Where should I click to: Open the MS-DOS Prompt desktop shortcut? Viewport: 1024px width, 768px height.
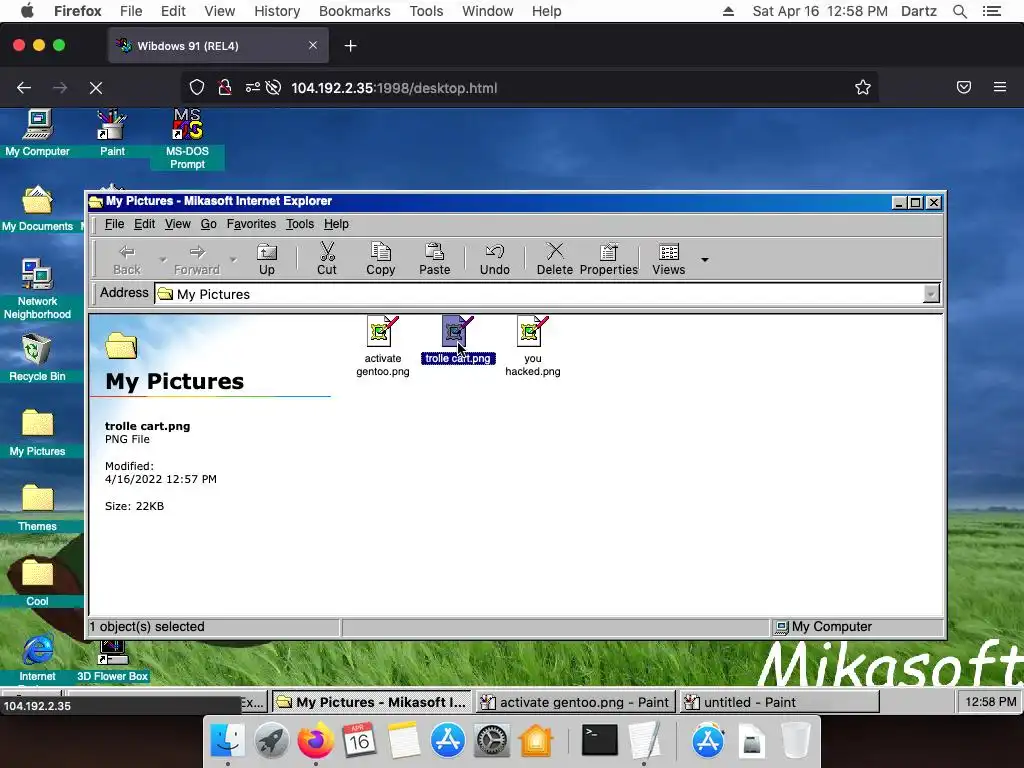(x=187, y=139)
